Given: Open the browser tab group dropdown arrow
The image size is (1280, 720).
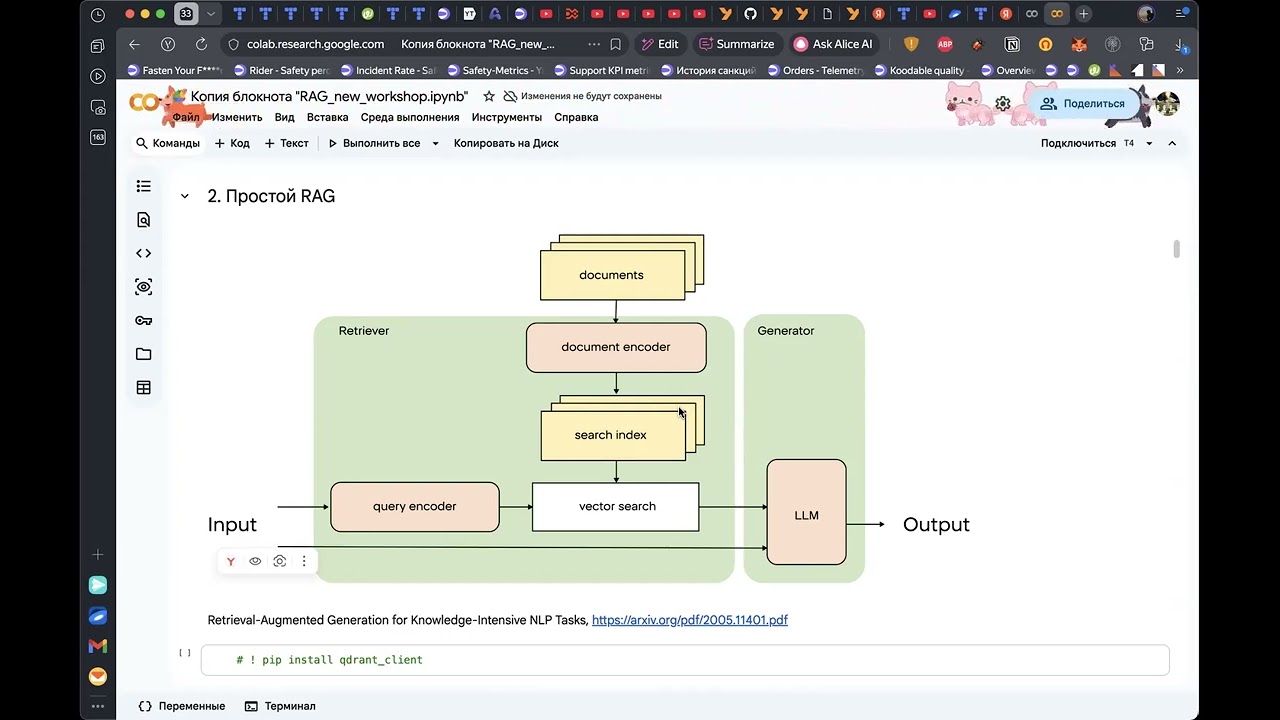Looking at the screenshot, I should tap(211, 14).
